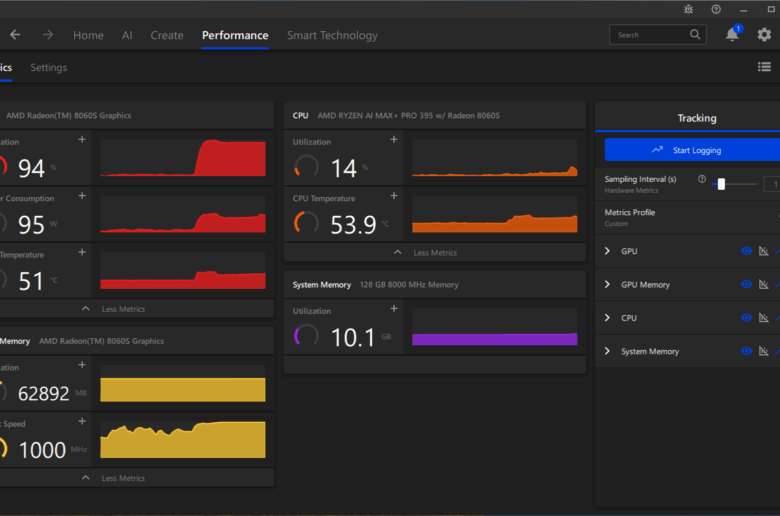
Task: Toggle GPU visibility eye icon
Action: point(746,251)
